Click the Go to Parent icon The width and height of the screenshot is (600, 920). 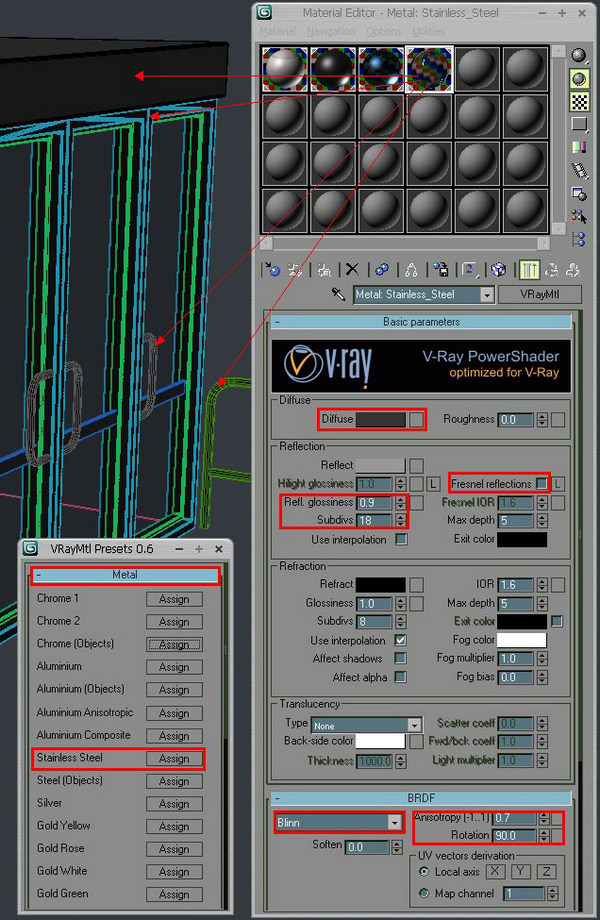551,269
